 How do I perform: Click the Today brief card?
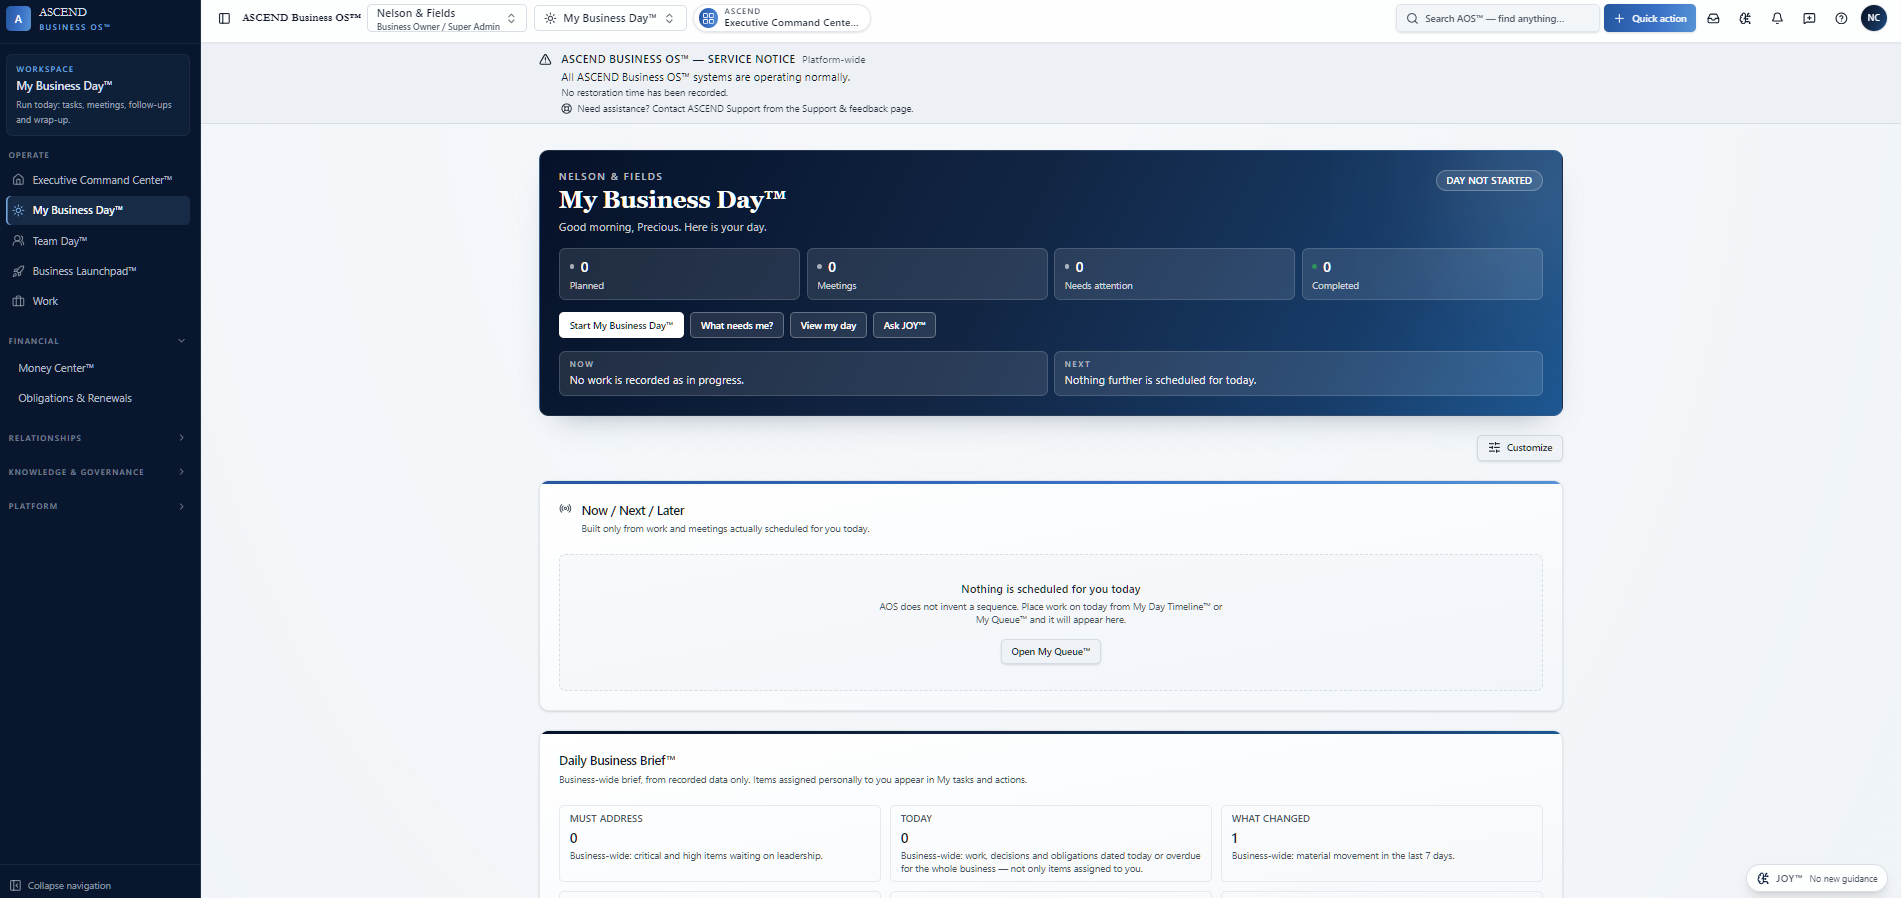1051,843
